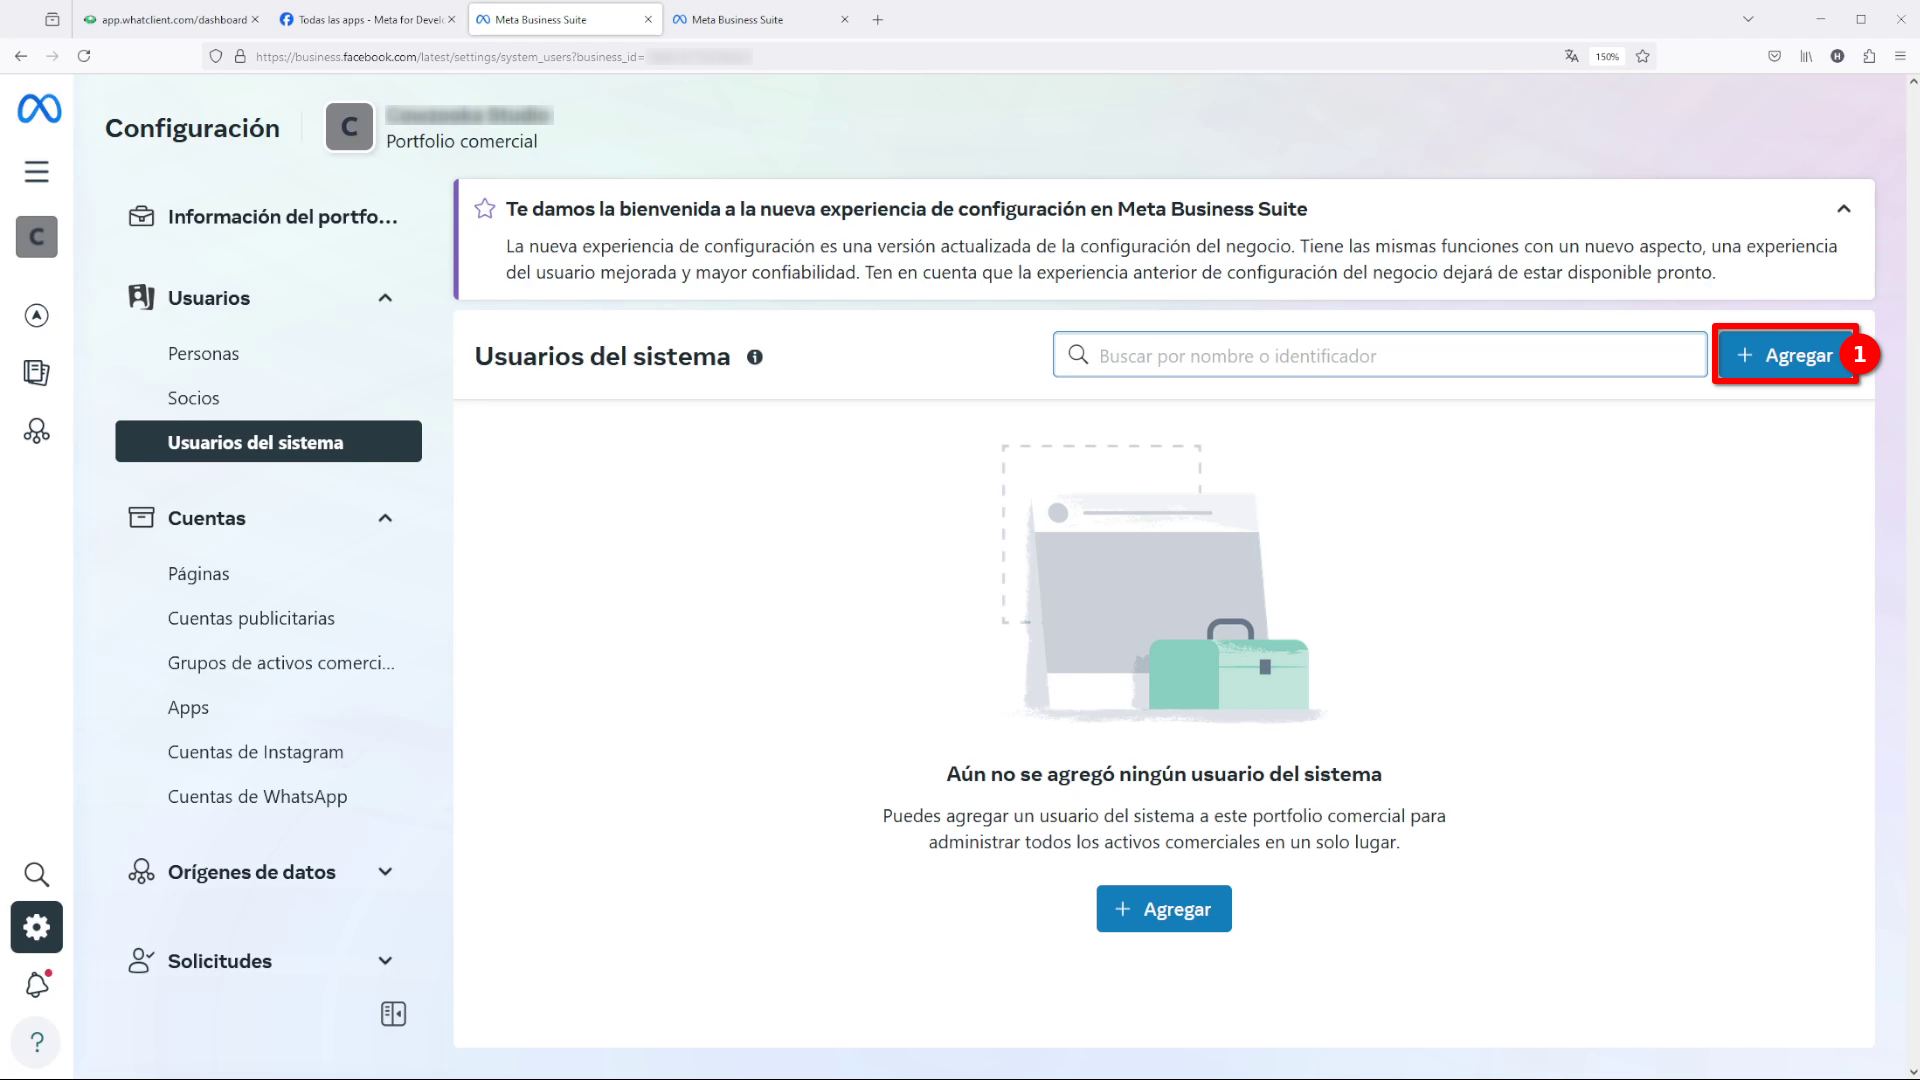Image resolution: width=1920 pixels, height=1080 pixels.
Task: Open list all tabs dropdown arrow
Action: (1748, 19)
